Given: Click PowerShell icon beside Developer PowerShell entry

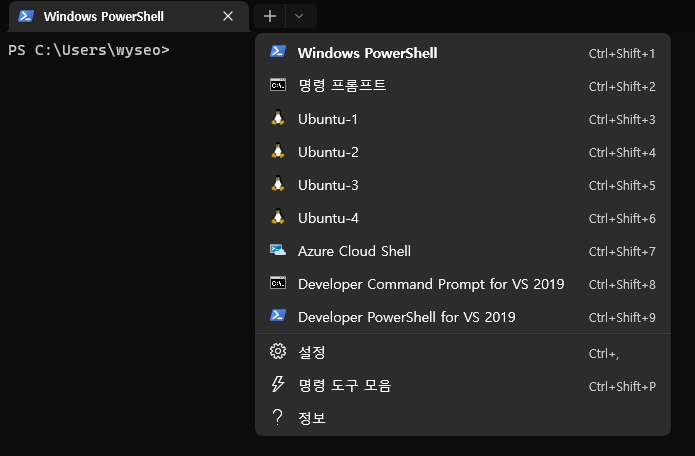Looking at the screenshot, I should point(278,316).
